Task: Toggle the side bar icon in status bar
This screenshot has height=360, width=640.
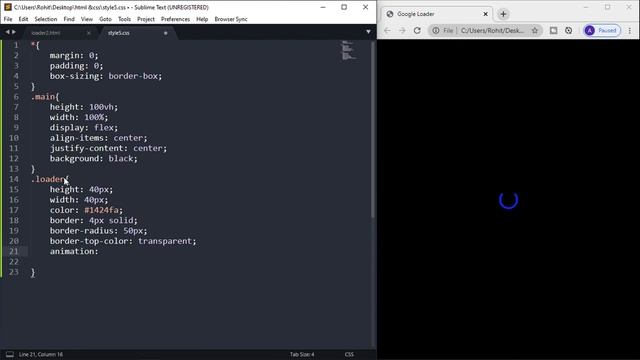Action: point(10,354)
